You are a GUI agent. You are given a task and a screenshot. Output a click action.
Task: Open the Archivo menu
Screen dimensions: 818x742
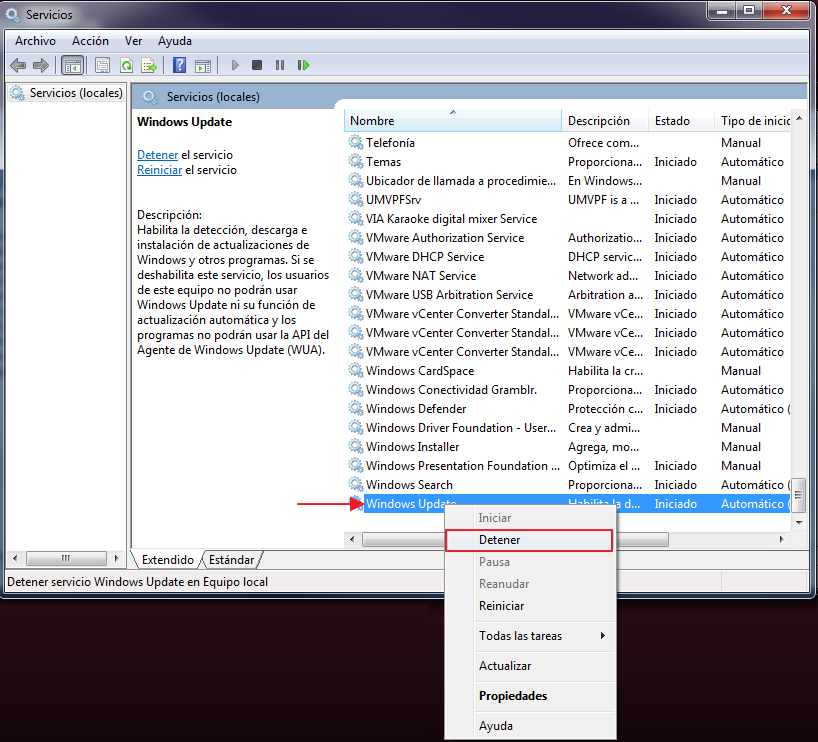(x=35, y=41)
